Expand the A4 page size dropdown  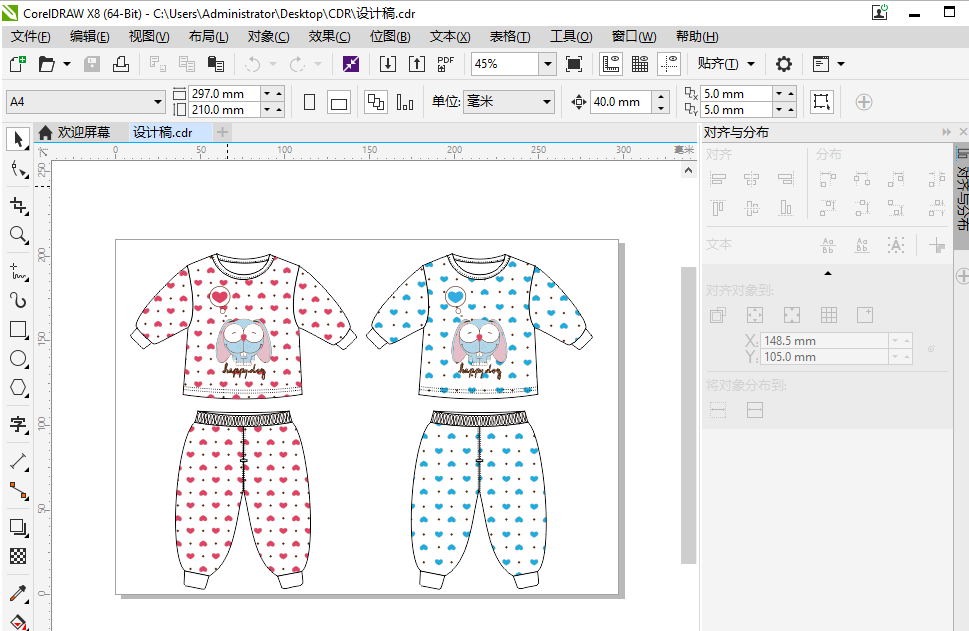click(158, 102)
